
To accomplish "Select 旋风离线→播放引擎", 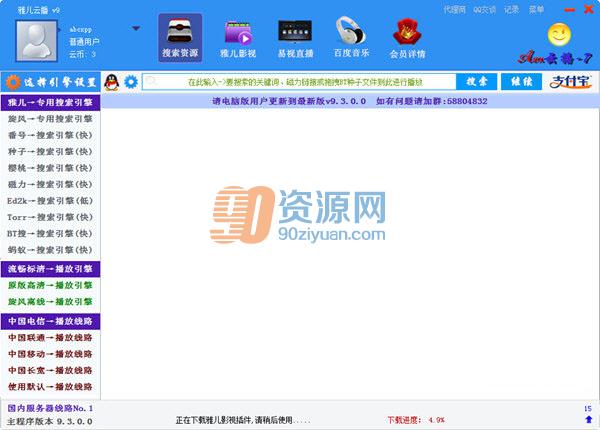I will click(51, 302).
